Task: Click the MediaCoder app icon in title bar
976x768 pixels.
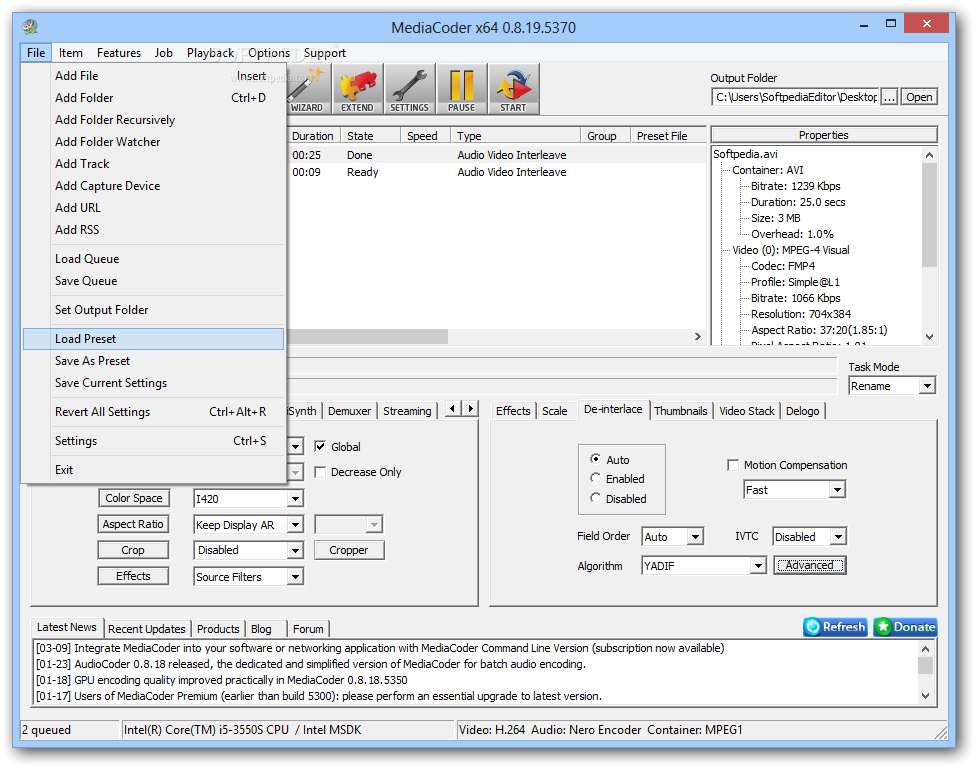Action: 30,27
